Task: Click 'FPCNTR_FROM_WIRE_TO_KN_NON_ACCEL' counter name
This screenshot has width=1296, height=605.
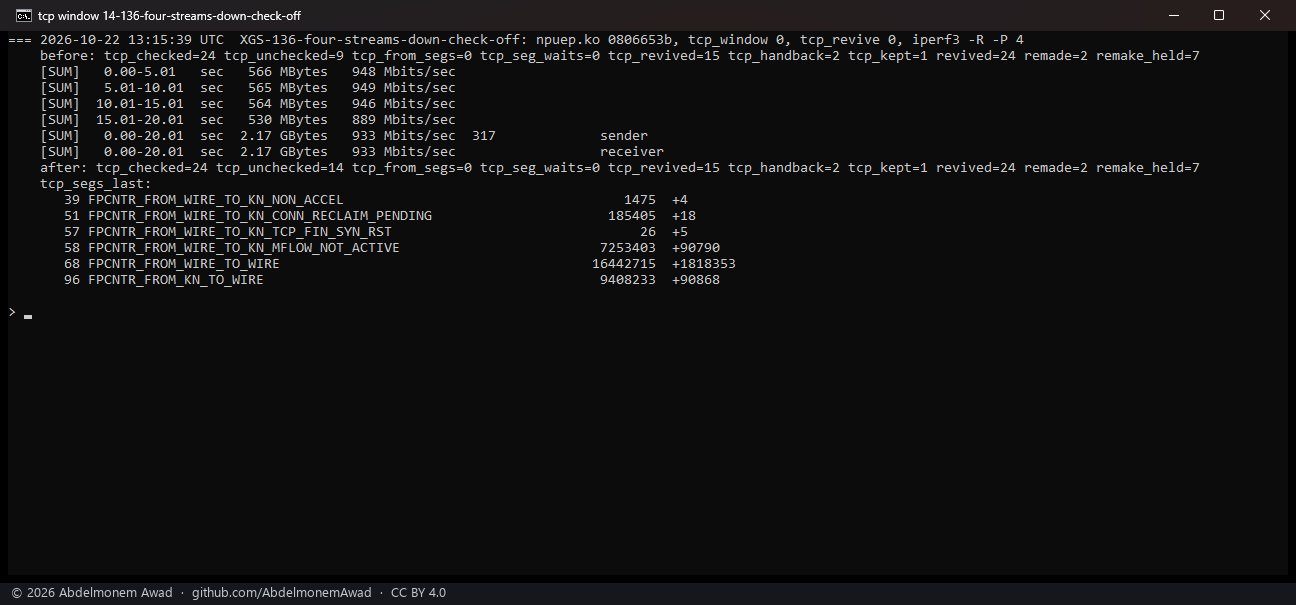Action: [216, 200]
